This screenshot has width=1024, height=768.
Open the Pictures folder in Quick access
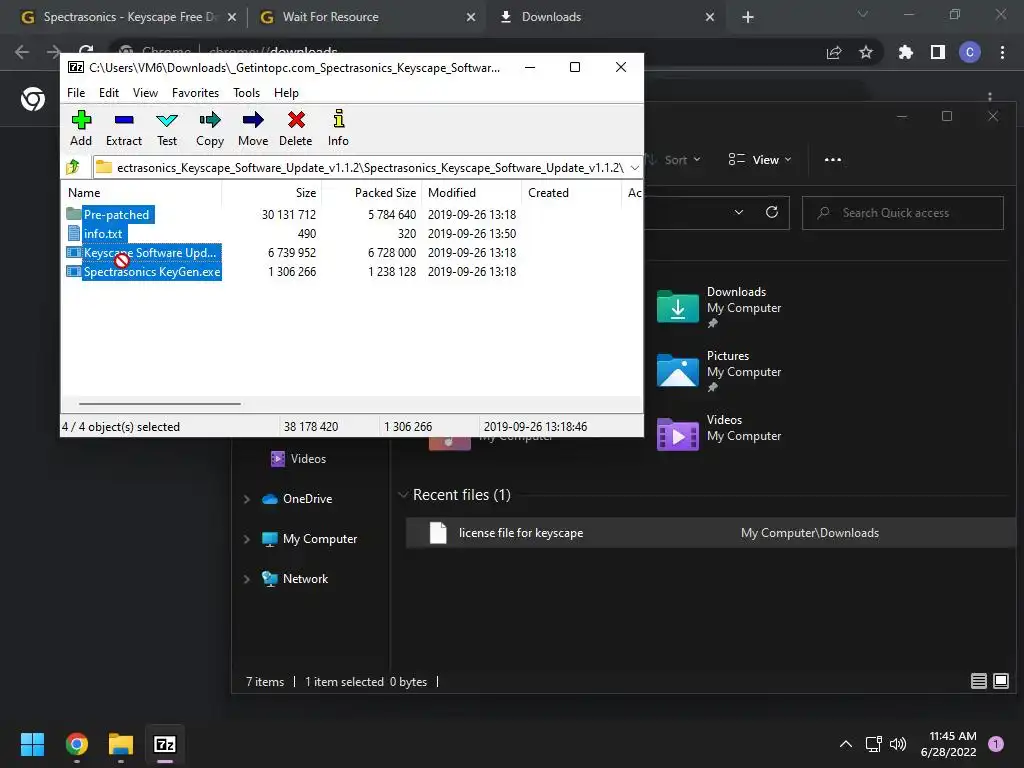tap(720, 371)
